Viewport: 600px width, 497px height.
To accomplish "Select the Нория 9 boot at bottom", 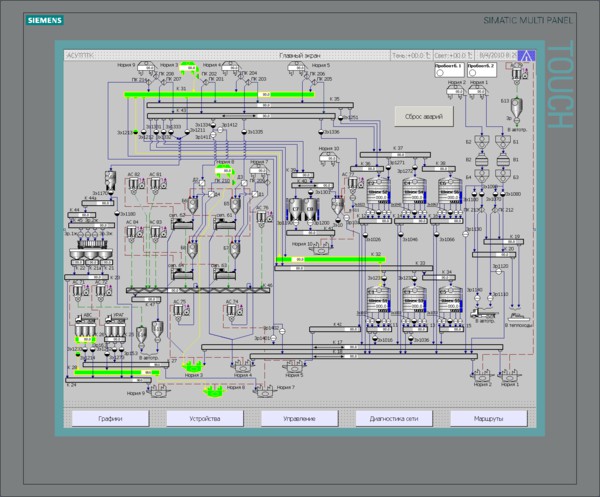I will (158, 391).
